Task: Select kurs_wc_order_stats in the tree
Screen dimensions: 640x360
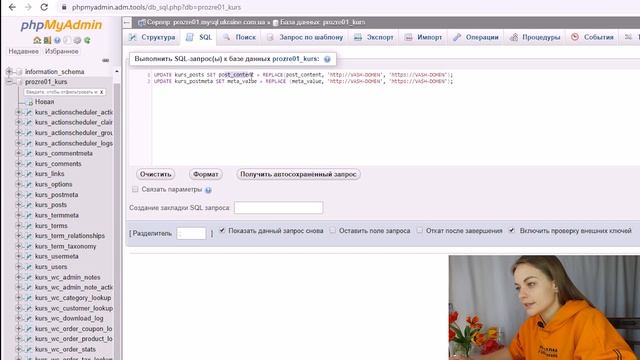Action: pos(65,349)
